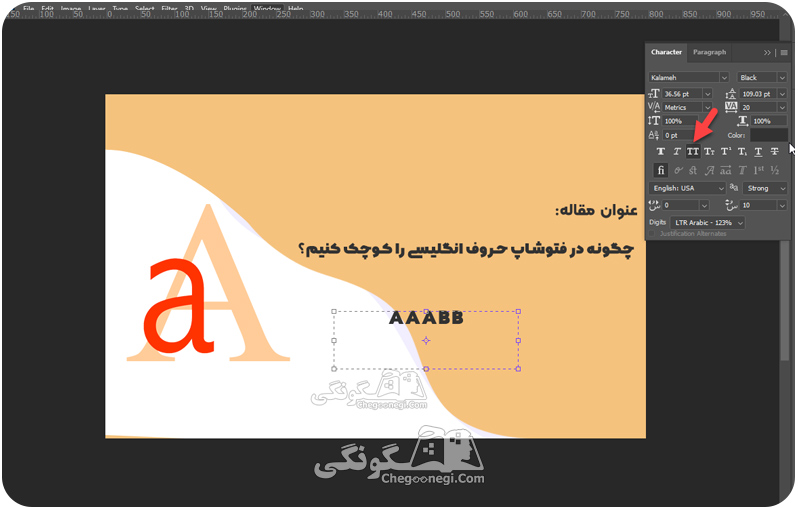Click diacritic horizontal position icon
Screen dimensions: 798x508
coord(654,205)
